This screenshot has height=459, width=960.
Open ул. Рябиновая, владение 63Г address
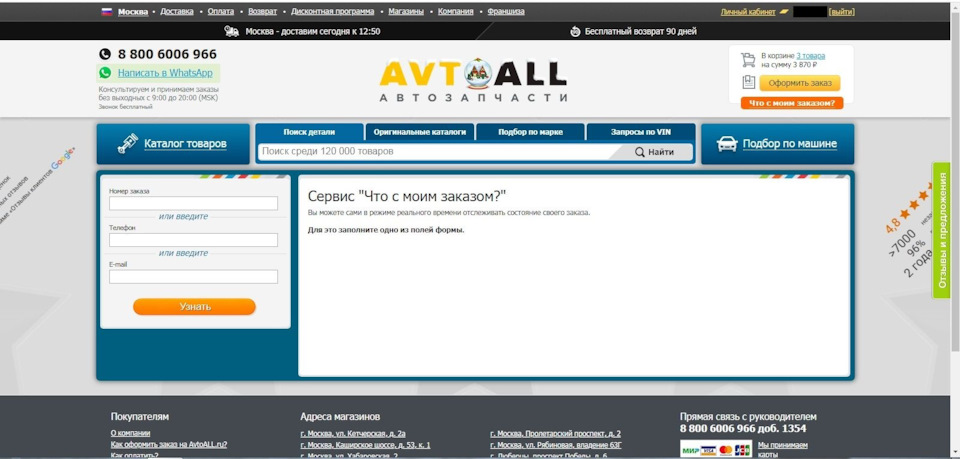click(556, 444)
